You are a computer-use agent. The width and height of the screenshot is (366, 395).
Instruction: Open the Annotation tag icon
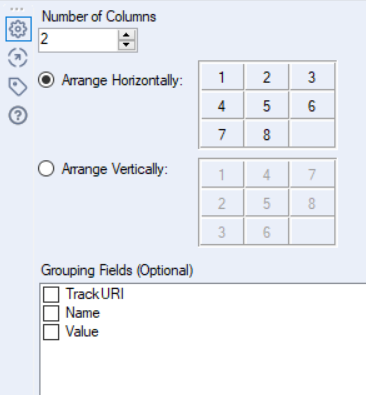click(x=18, y=87)
